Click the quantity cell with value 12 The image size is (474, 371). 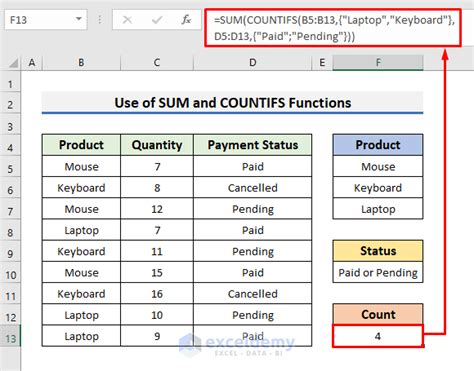pos(157,209)
